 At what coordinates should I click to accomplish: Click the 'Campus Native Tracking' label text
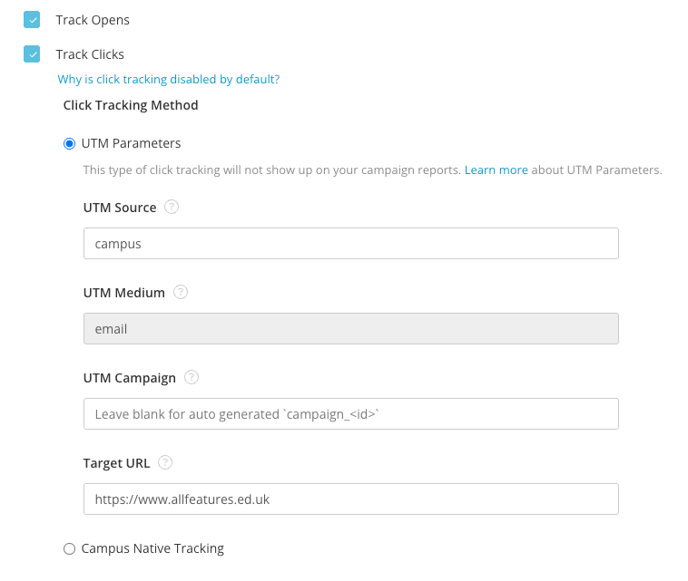pyautogui.click(x=152, y=549)
